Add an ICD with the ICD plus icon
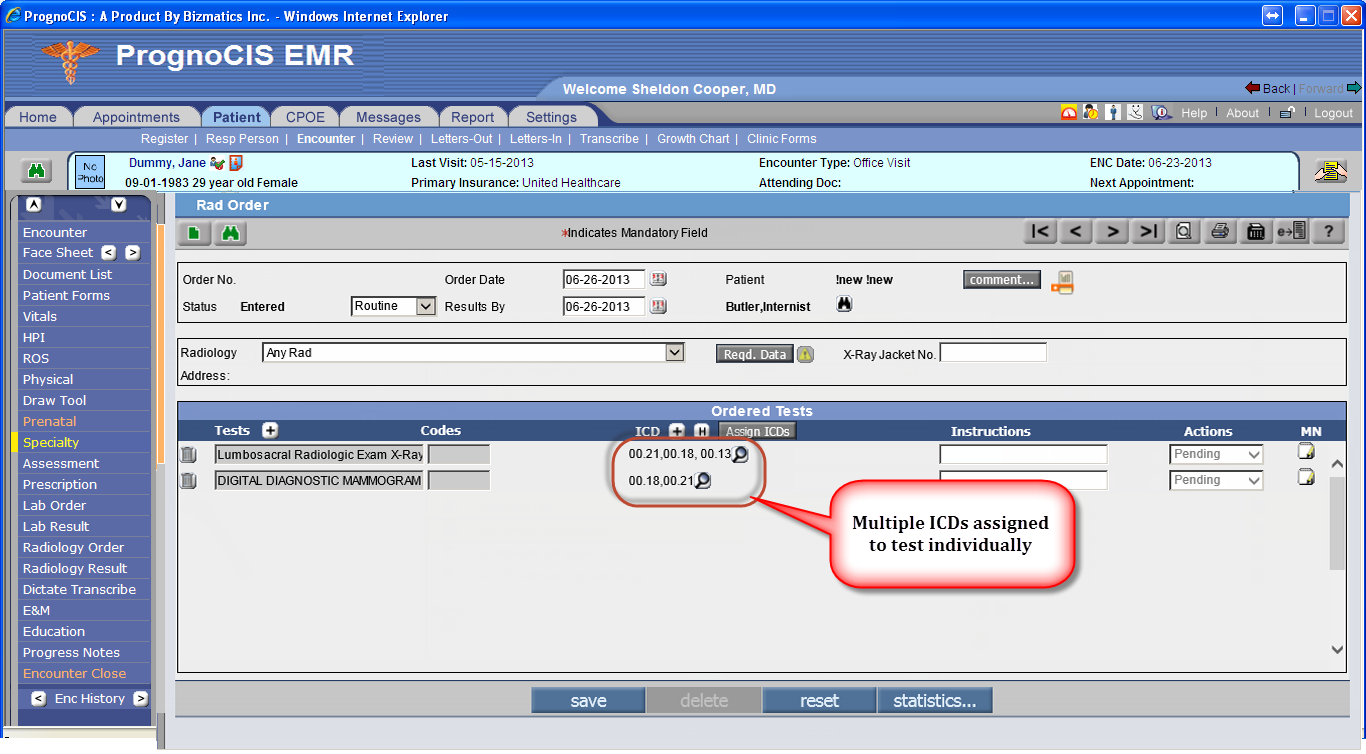This screenshot has height=754, width=1366. 677,431
